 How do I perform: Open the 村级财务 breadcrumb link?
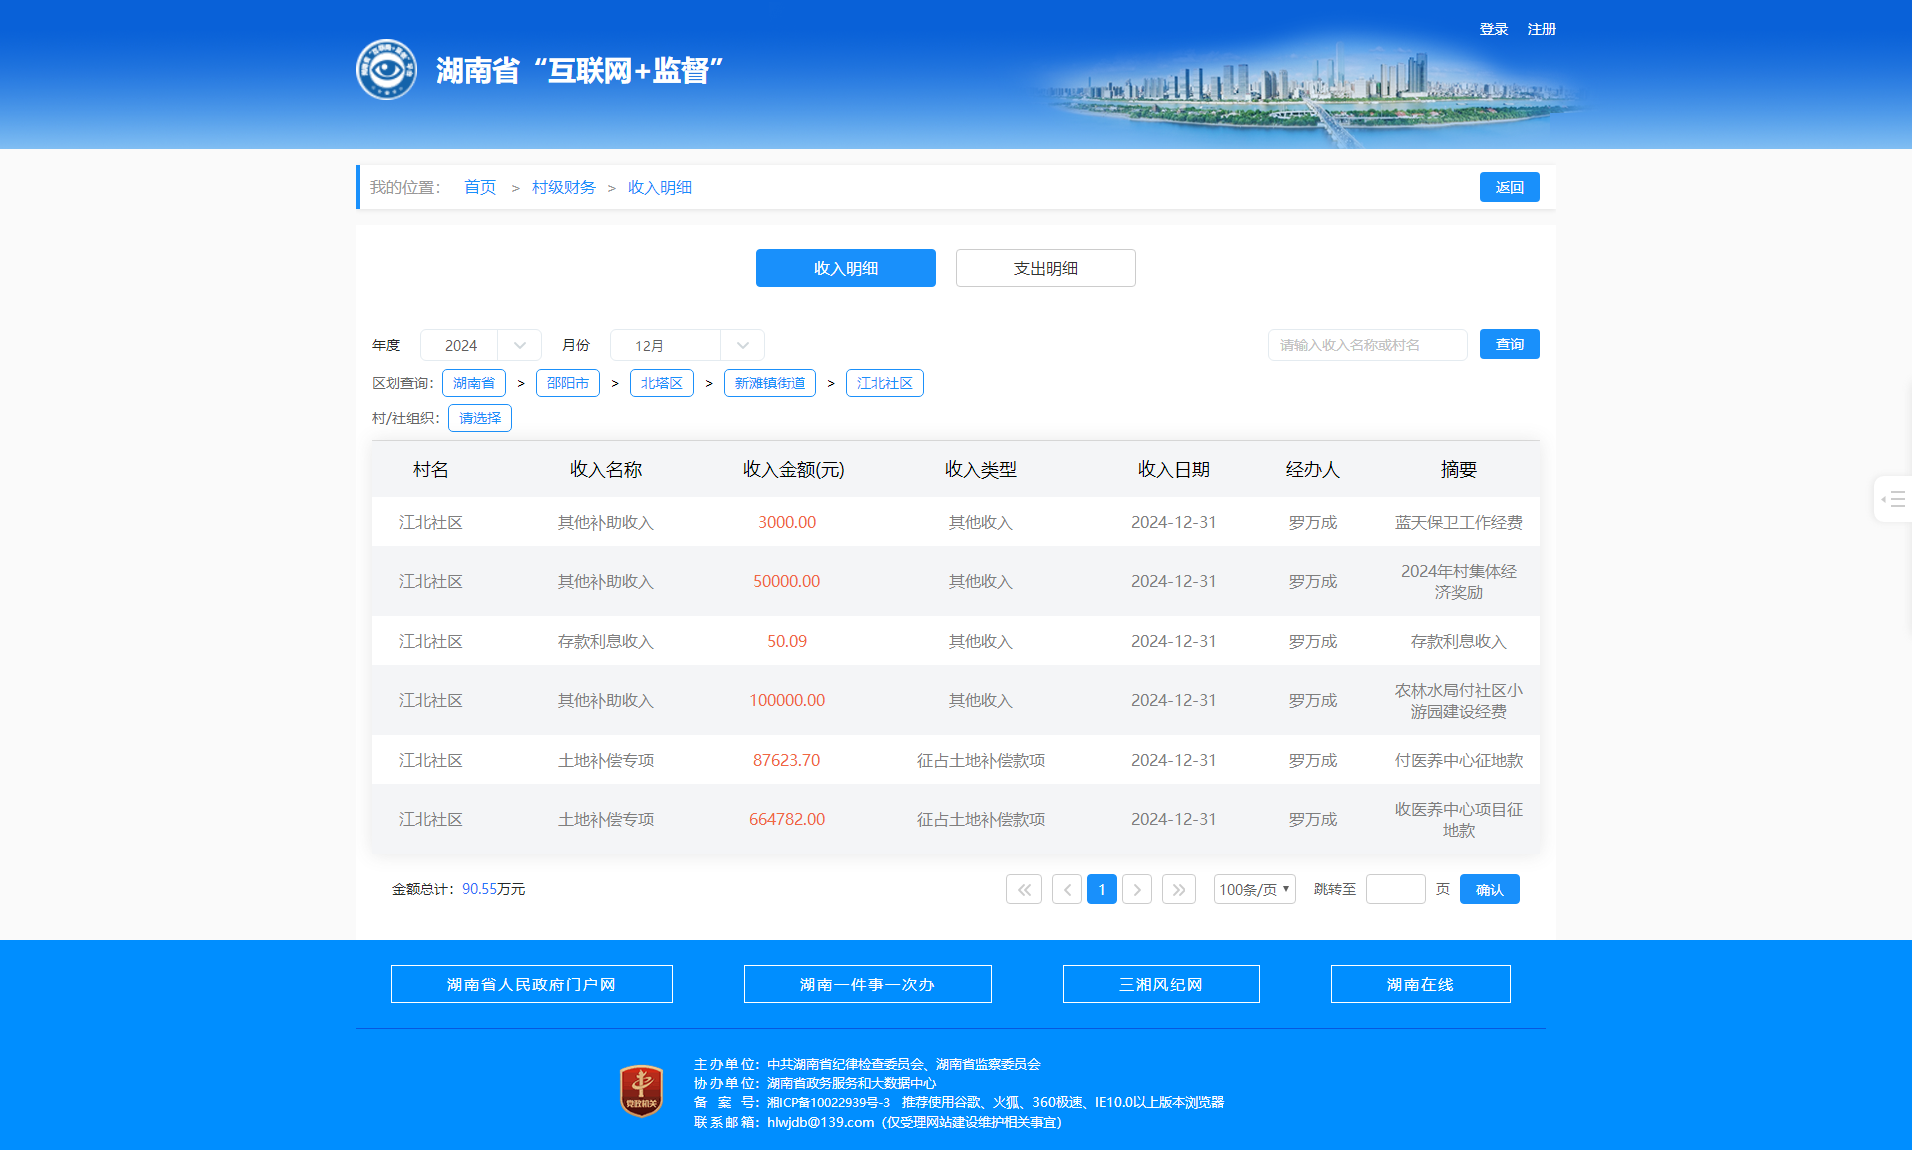pos(563,187)
